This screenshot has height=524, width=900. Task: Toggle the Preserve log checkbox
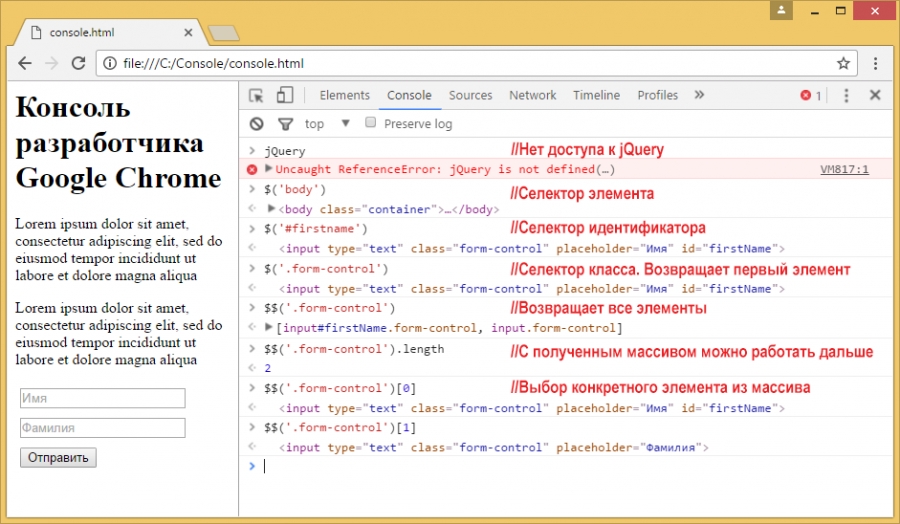point(370,122)
